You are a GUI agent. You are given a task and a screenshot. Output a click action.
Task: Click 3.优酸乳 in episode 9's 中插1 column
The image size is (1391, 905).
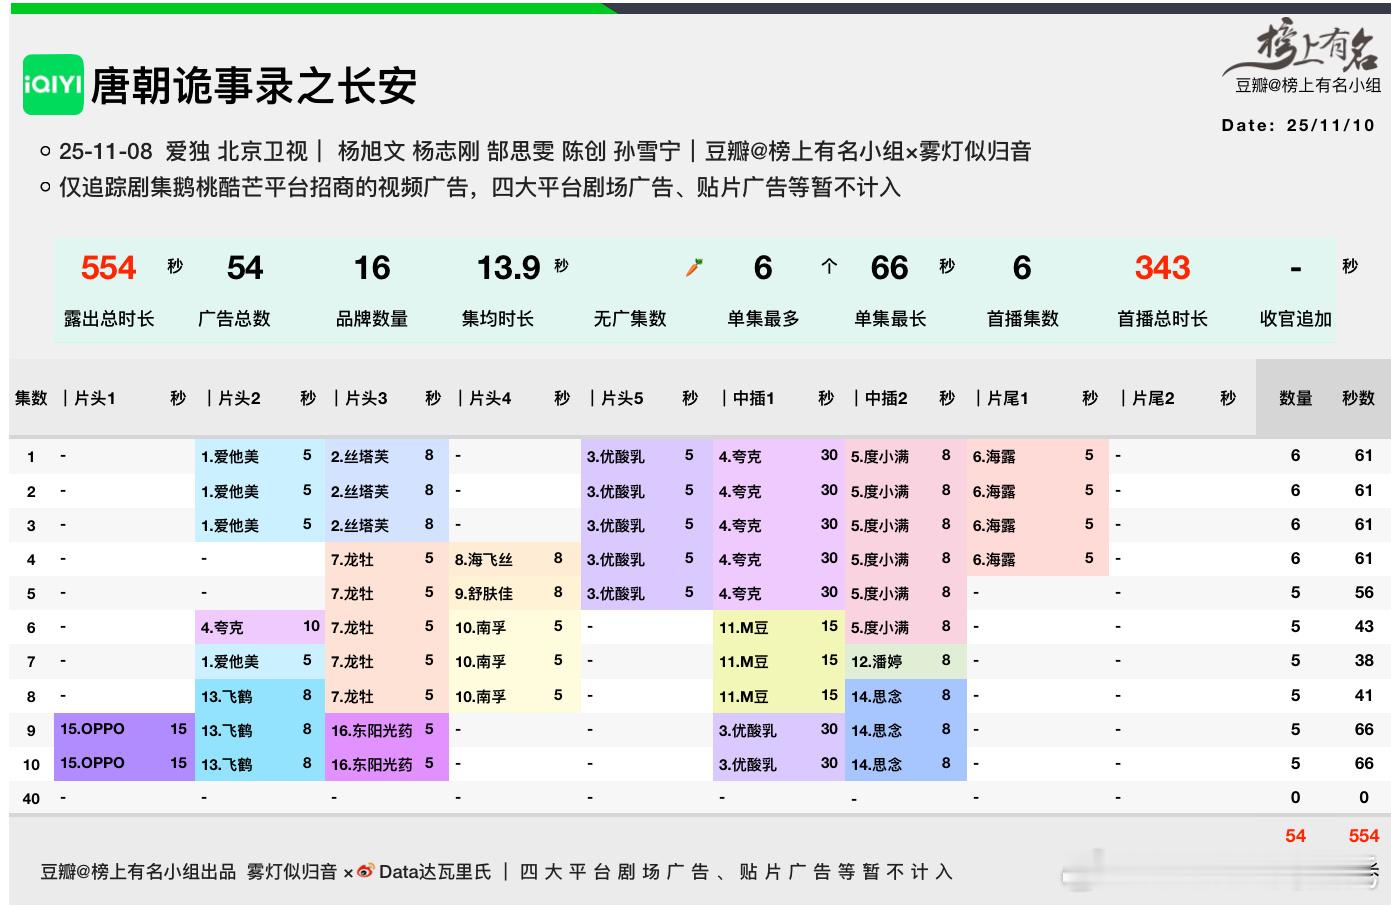point(748,731)
